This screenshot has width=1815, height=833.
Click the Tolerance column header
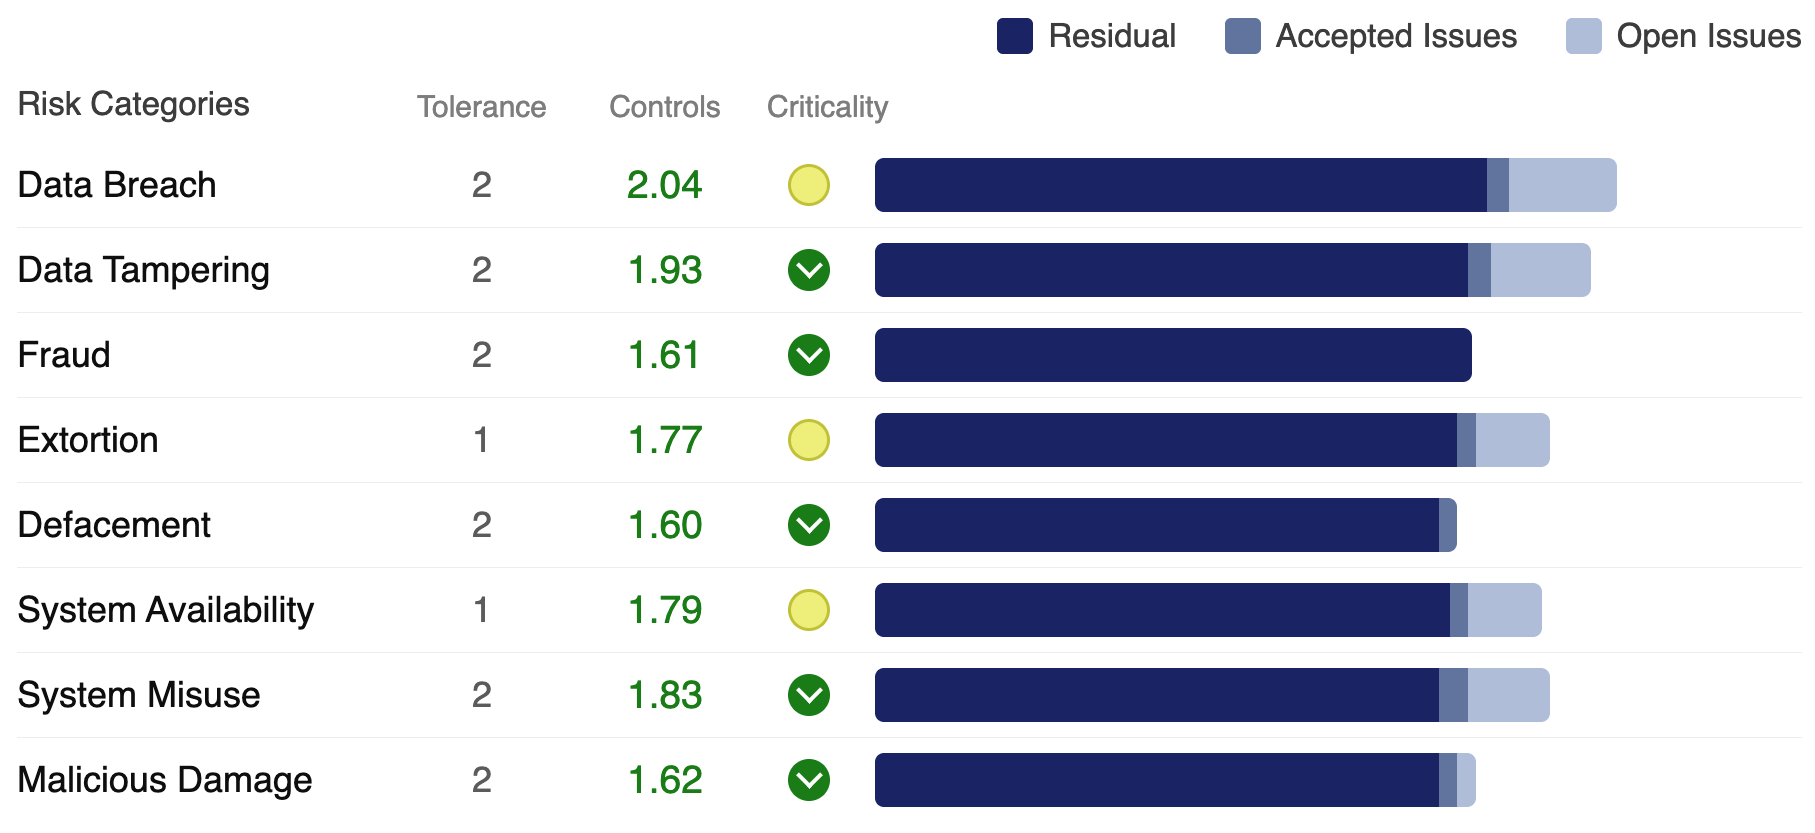pyautogui.click(x=482, y=107)
